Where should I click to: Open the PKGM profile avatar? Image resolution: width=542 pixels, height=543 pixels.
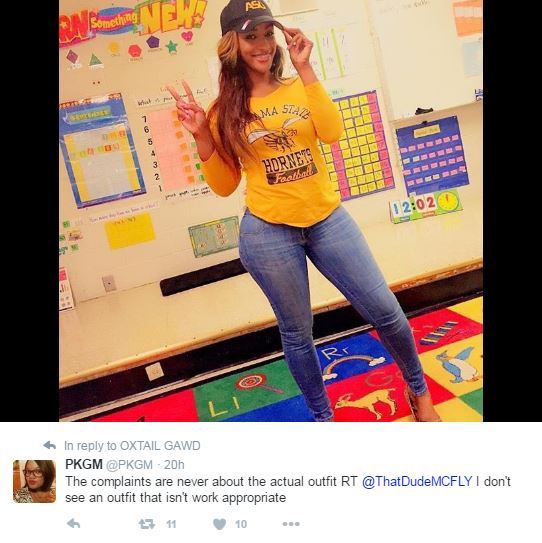point(34,481)
